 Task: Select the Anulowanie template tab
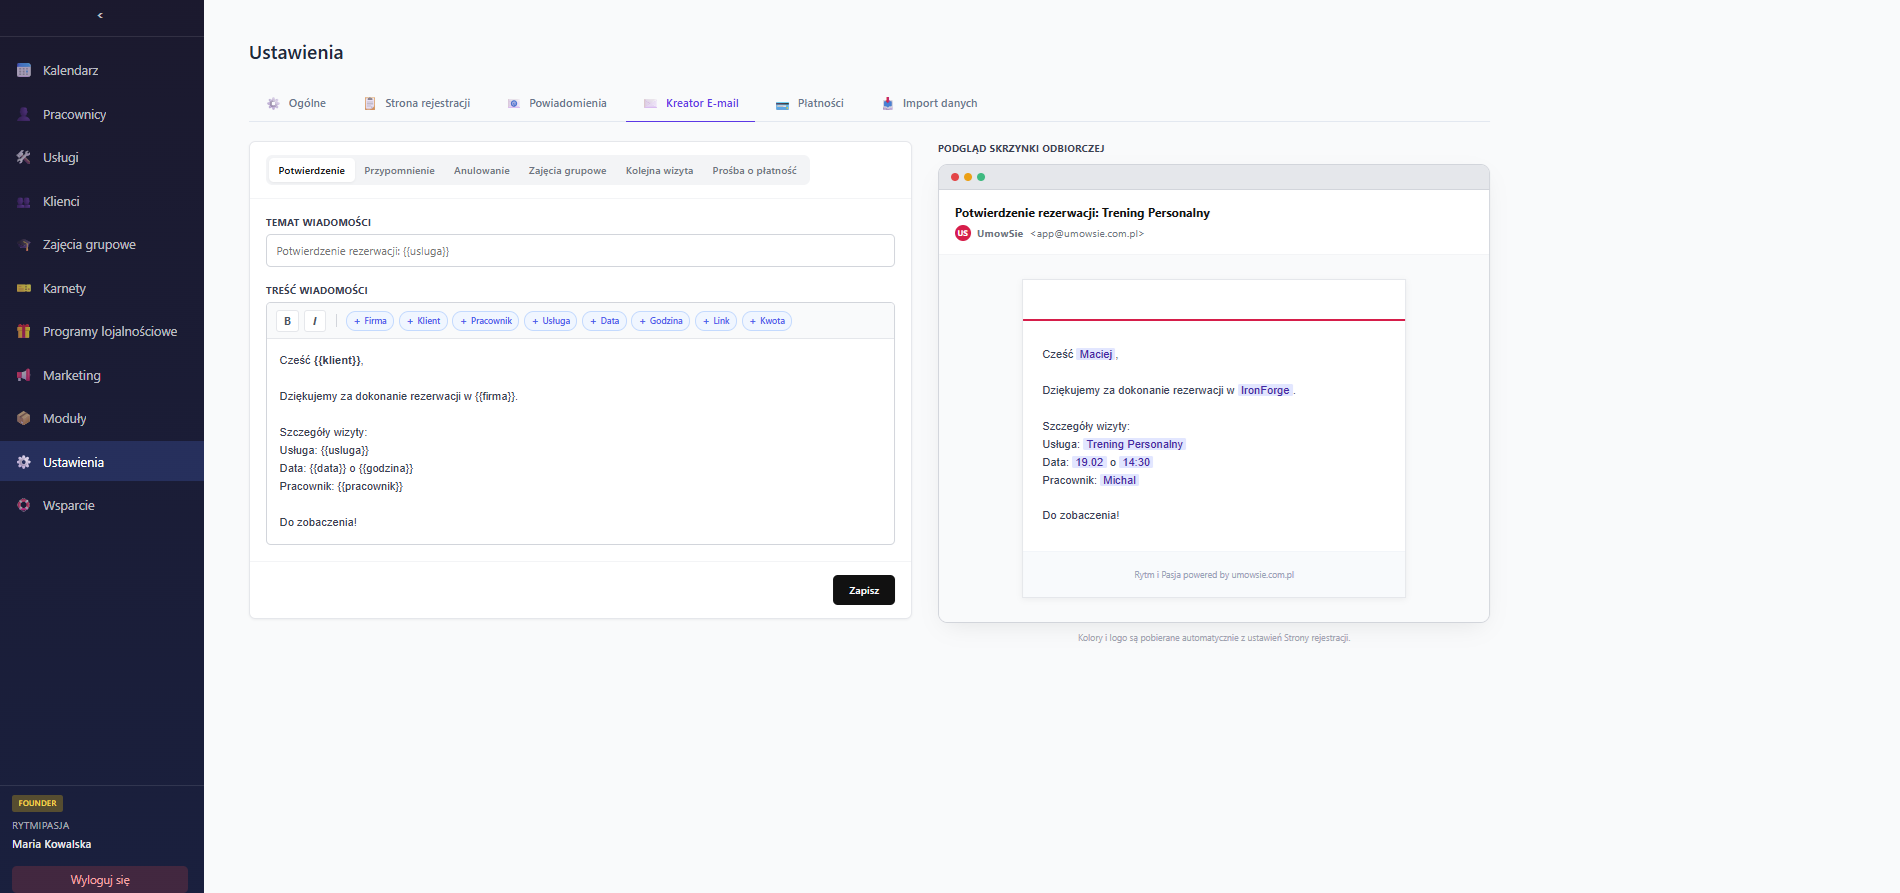pos(482,170)
